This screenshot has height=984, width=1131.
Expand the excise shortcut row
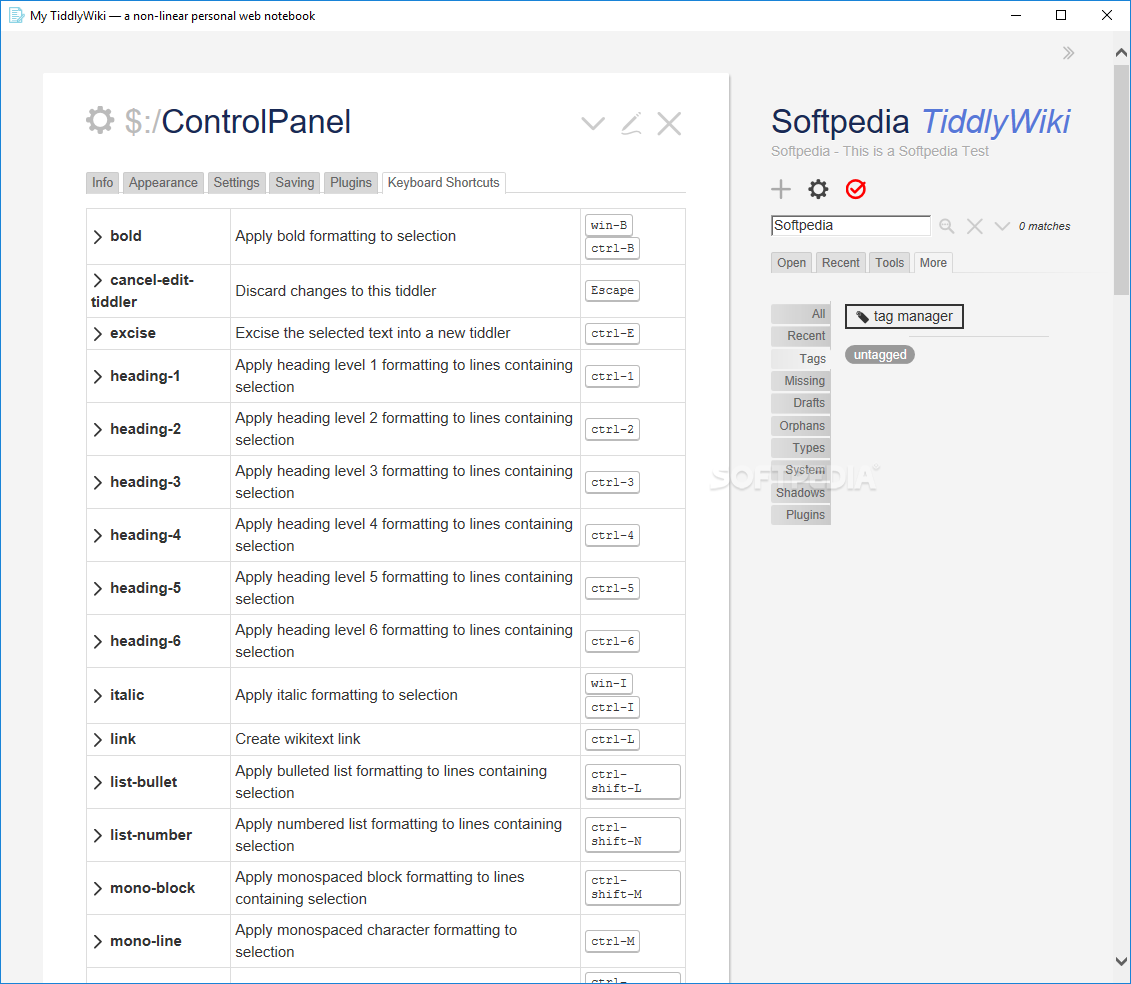(x=98, y=333)
